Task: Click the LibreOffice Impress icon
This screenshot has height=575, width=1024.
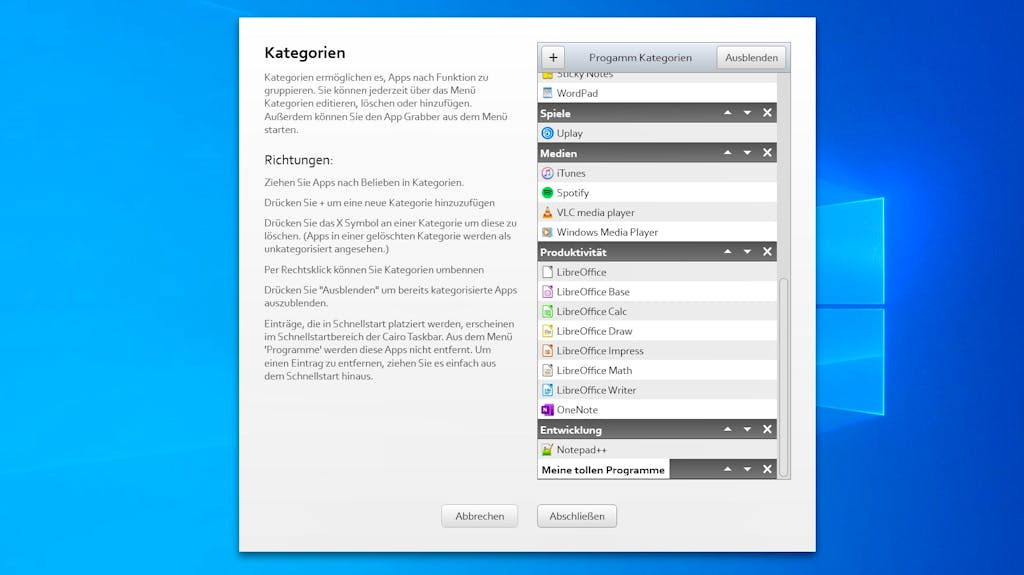Action: tap(547, 350)
